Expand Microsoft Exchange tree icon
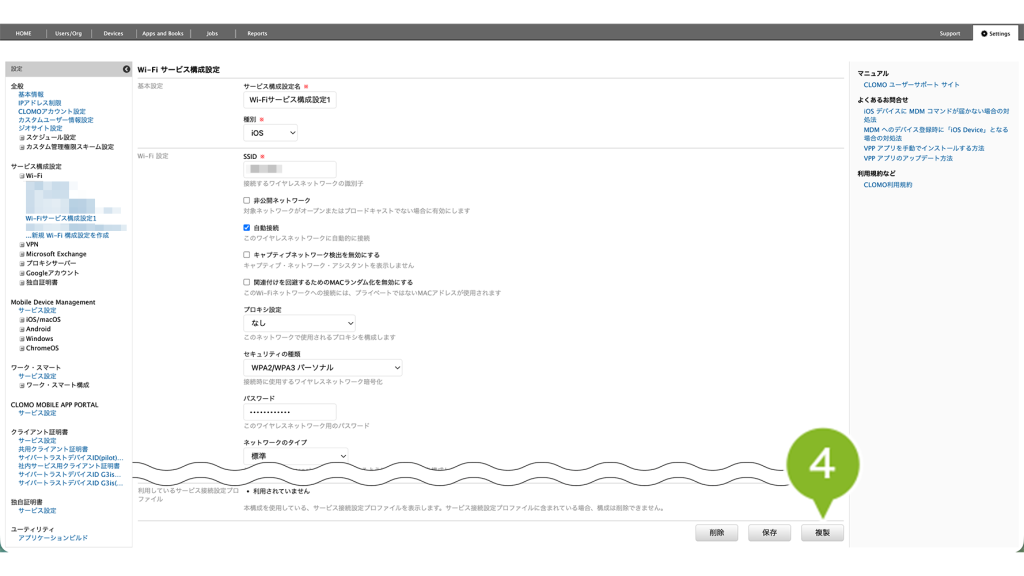Screen dimensions: 1024x576 22,254
